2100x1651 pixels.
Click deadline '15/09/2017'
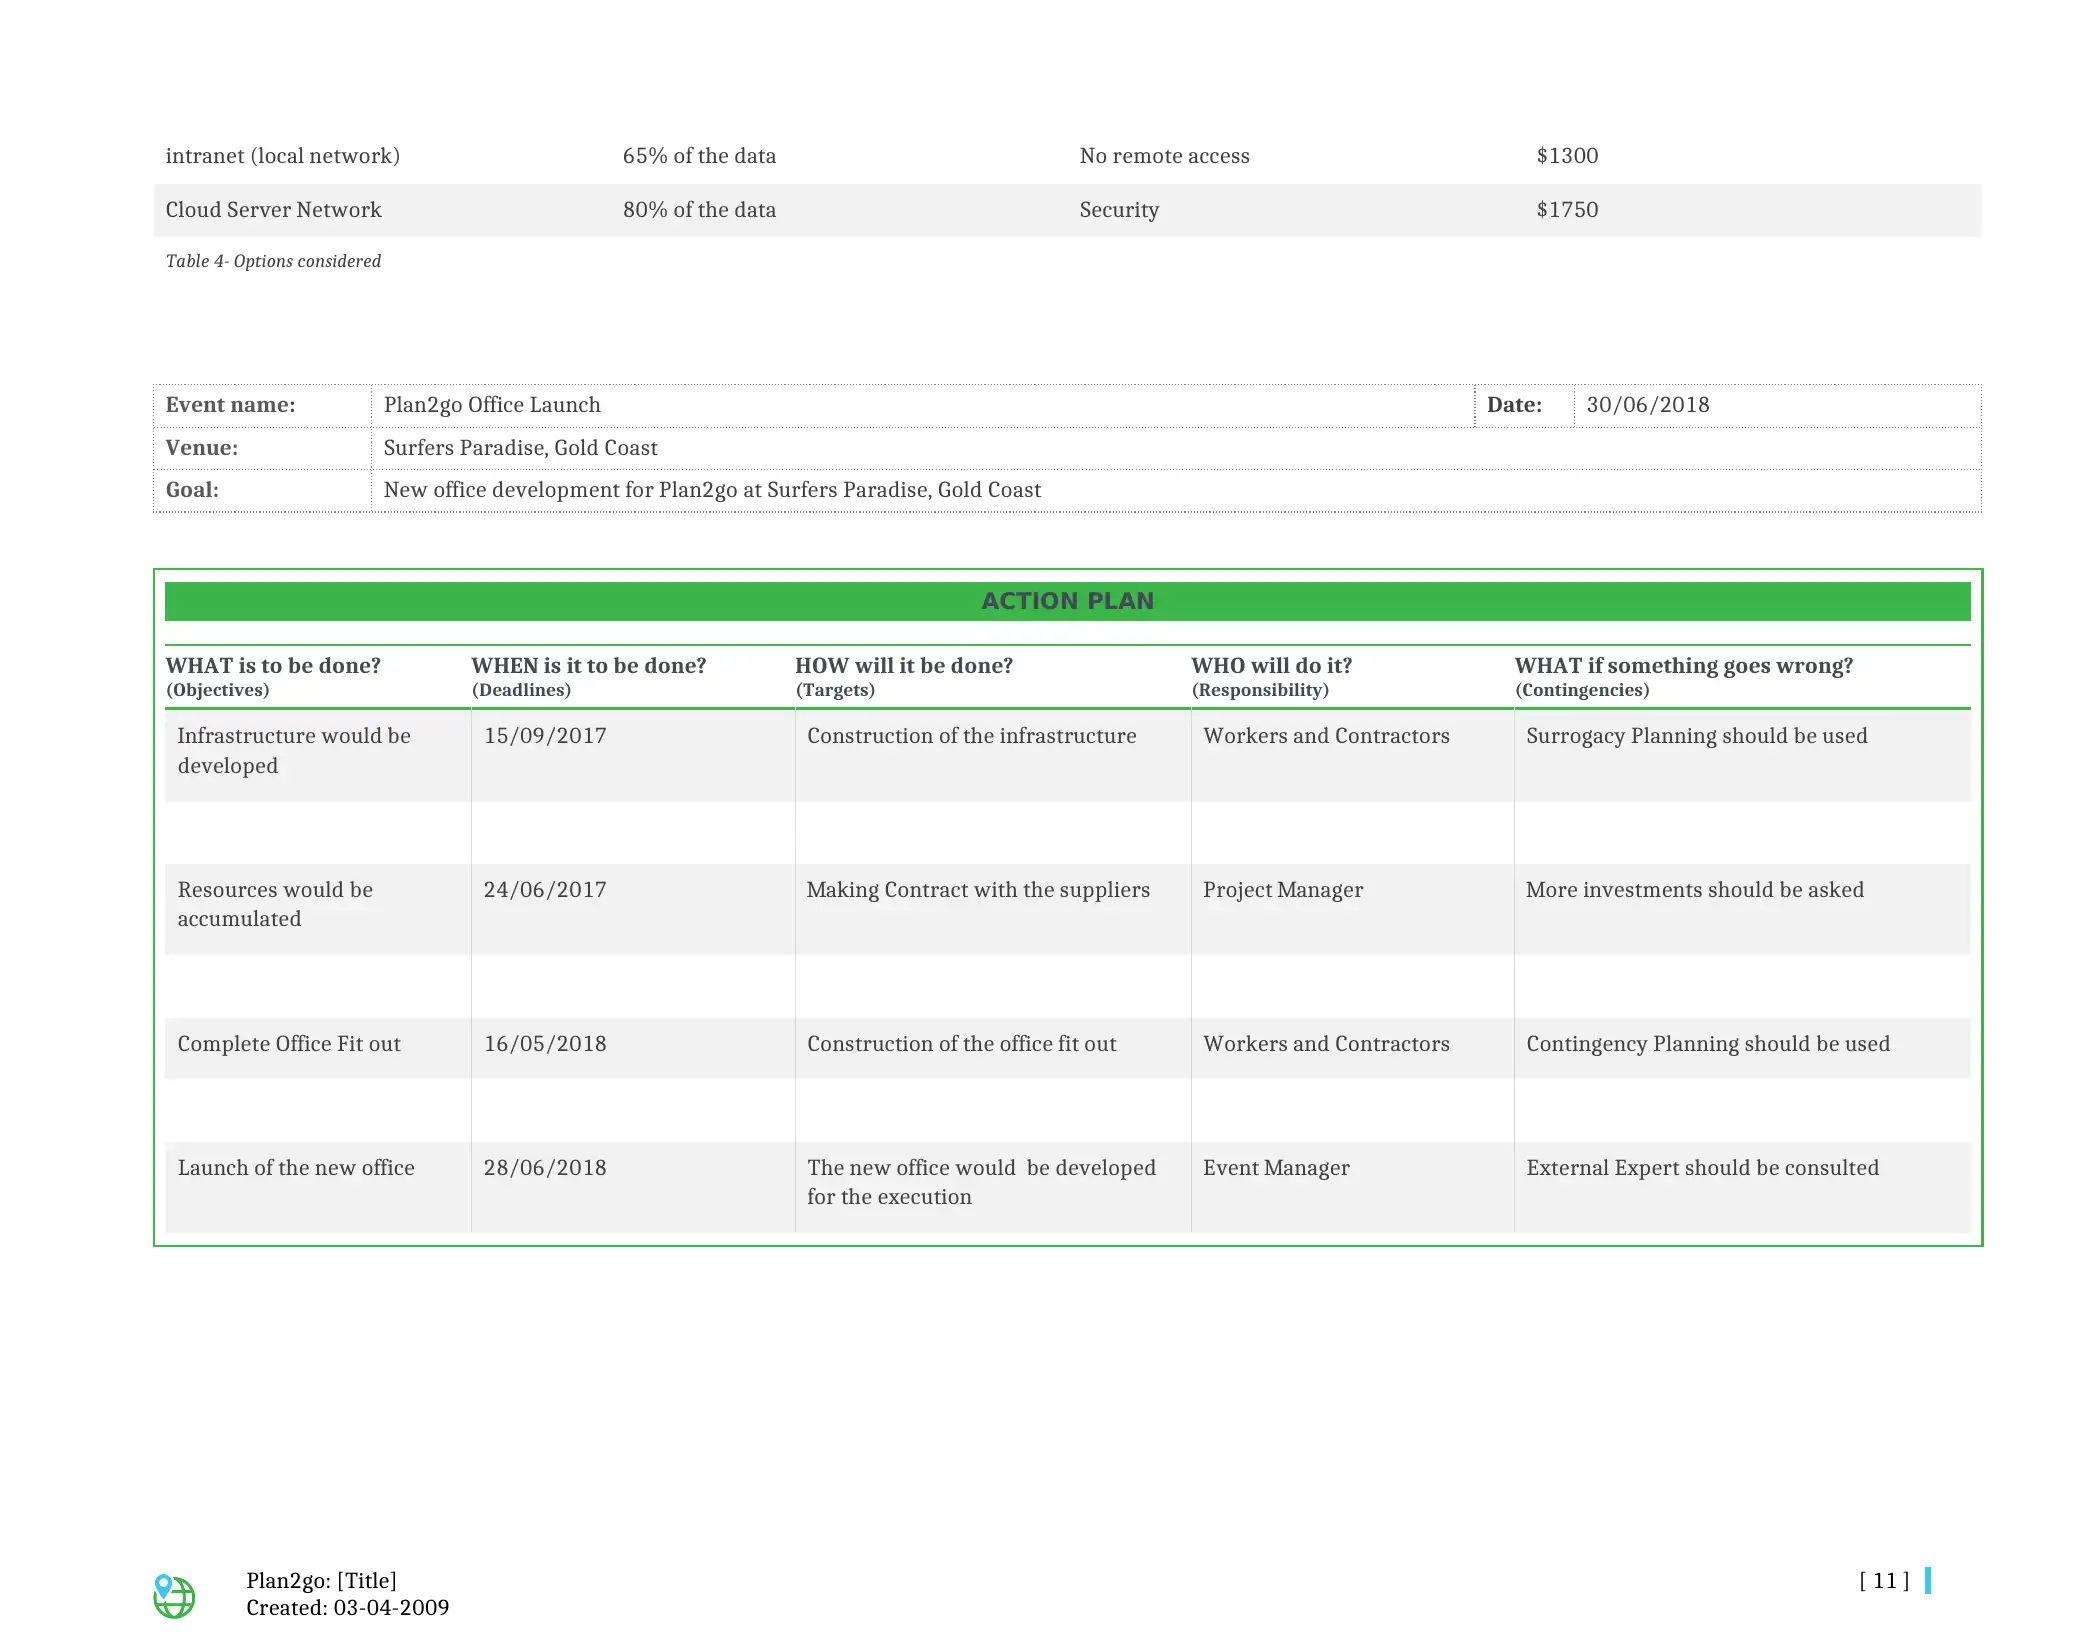pos(545,736)
